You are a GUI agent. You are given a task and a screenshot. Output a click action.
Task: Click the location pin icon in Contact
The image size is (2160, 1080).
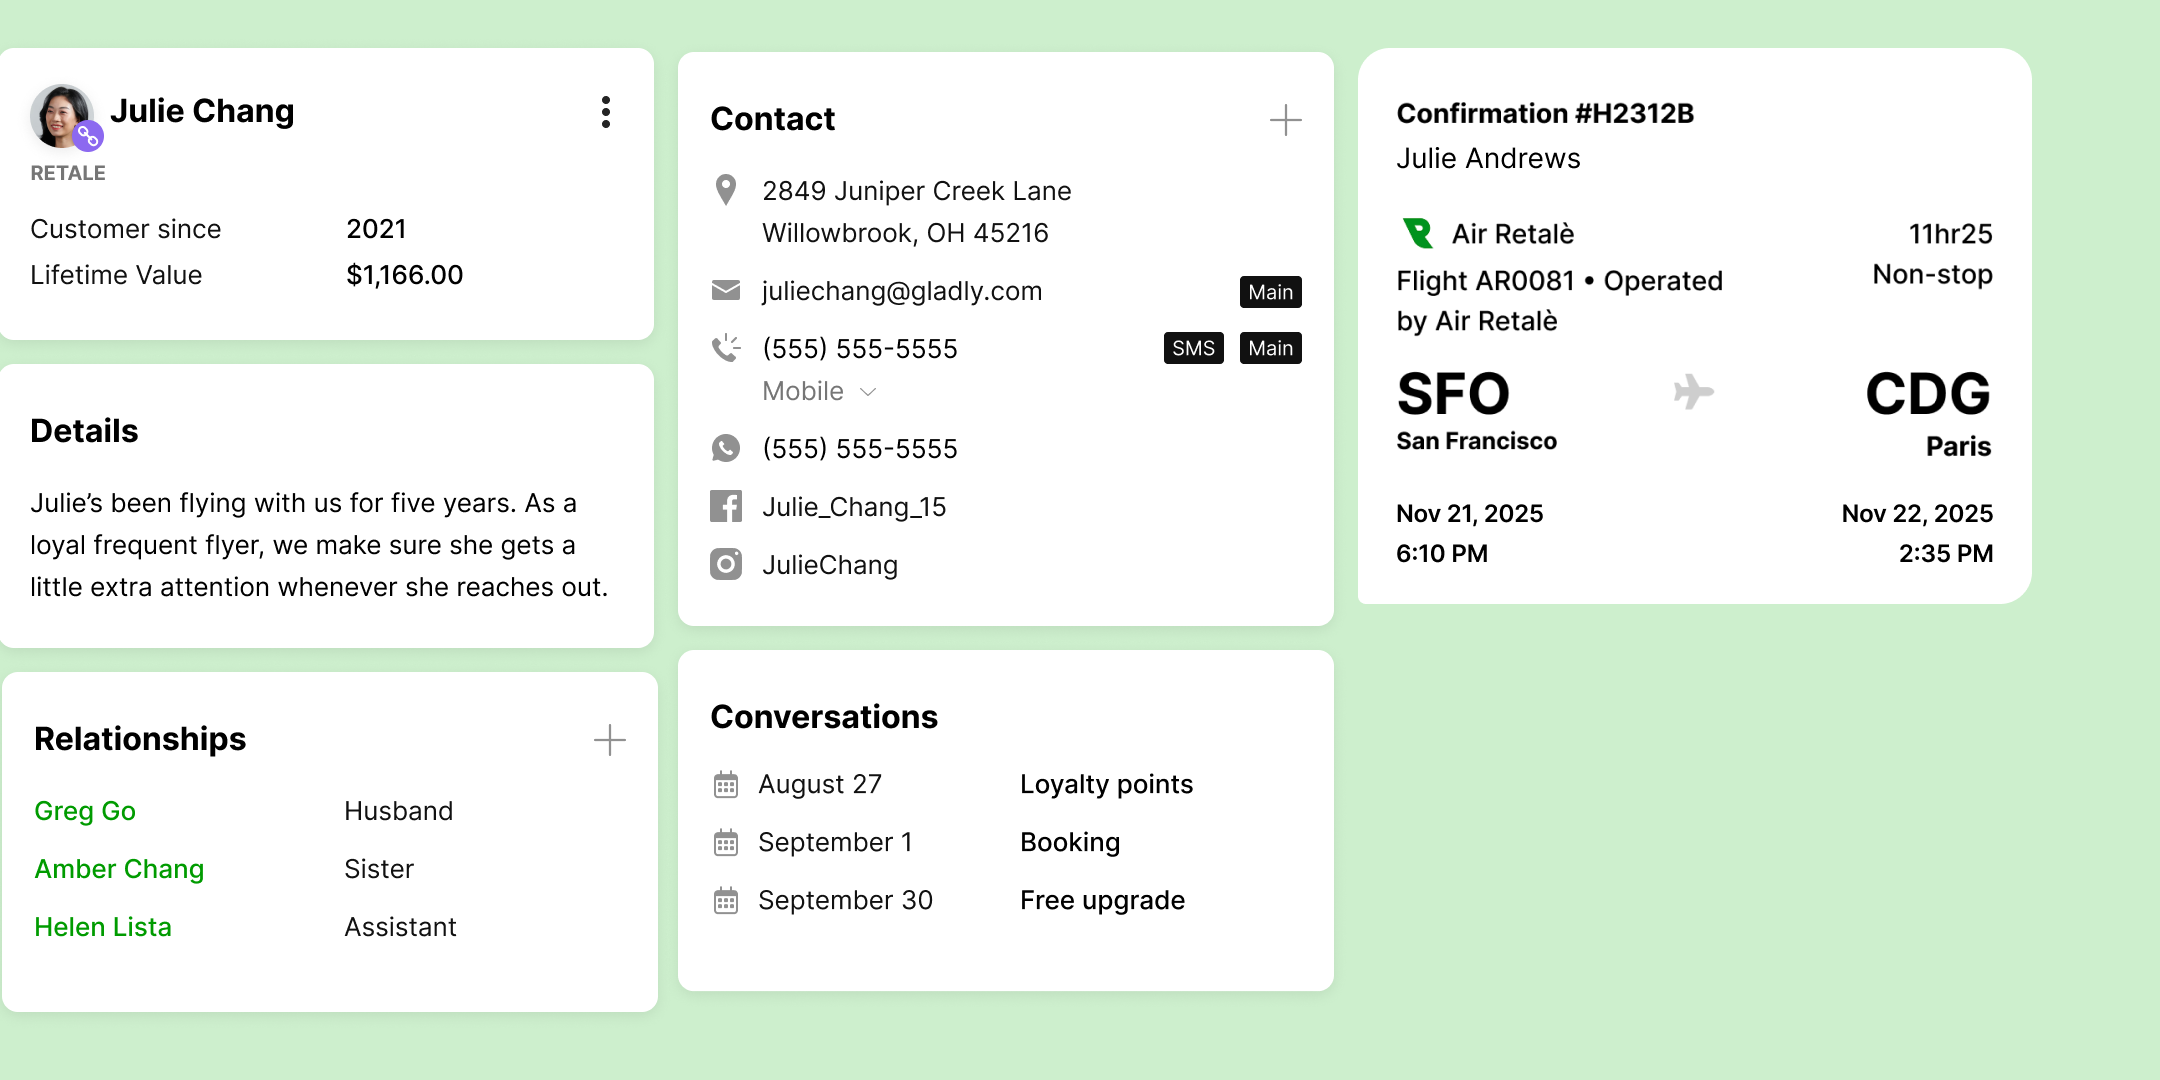726,191
